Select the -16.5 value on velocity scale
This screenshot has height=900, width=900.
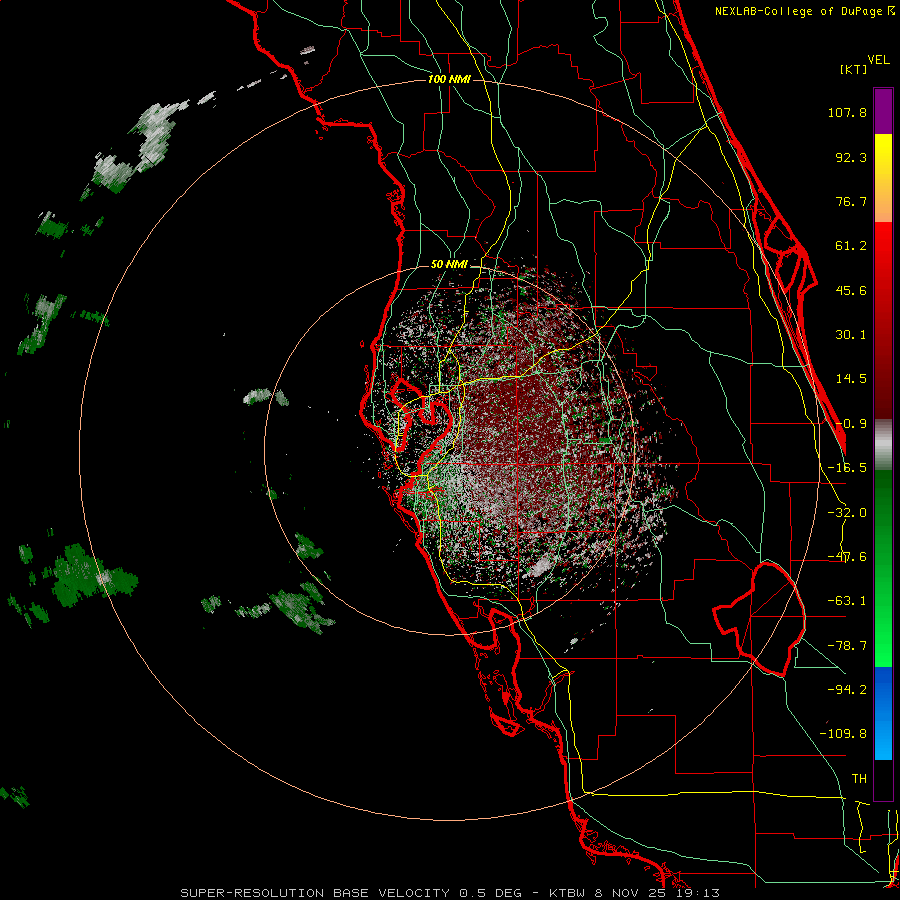coord(847,468)
